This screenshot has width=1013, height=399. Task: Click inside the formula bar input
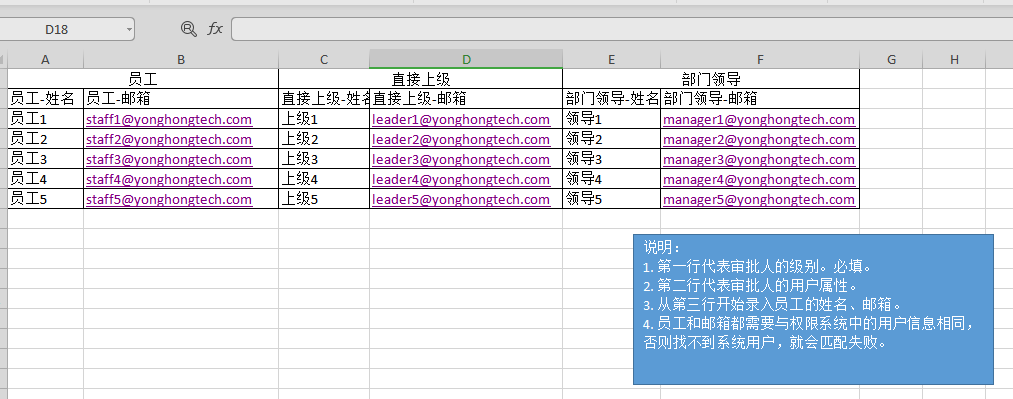[x=622, y=29]
